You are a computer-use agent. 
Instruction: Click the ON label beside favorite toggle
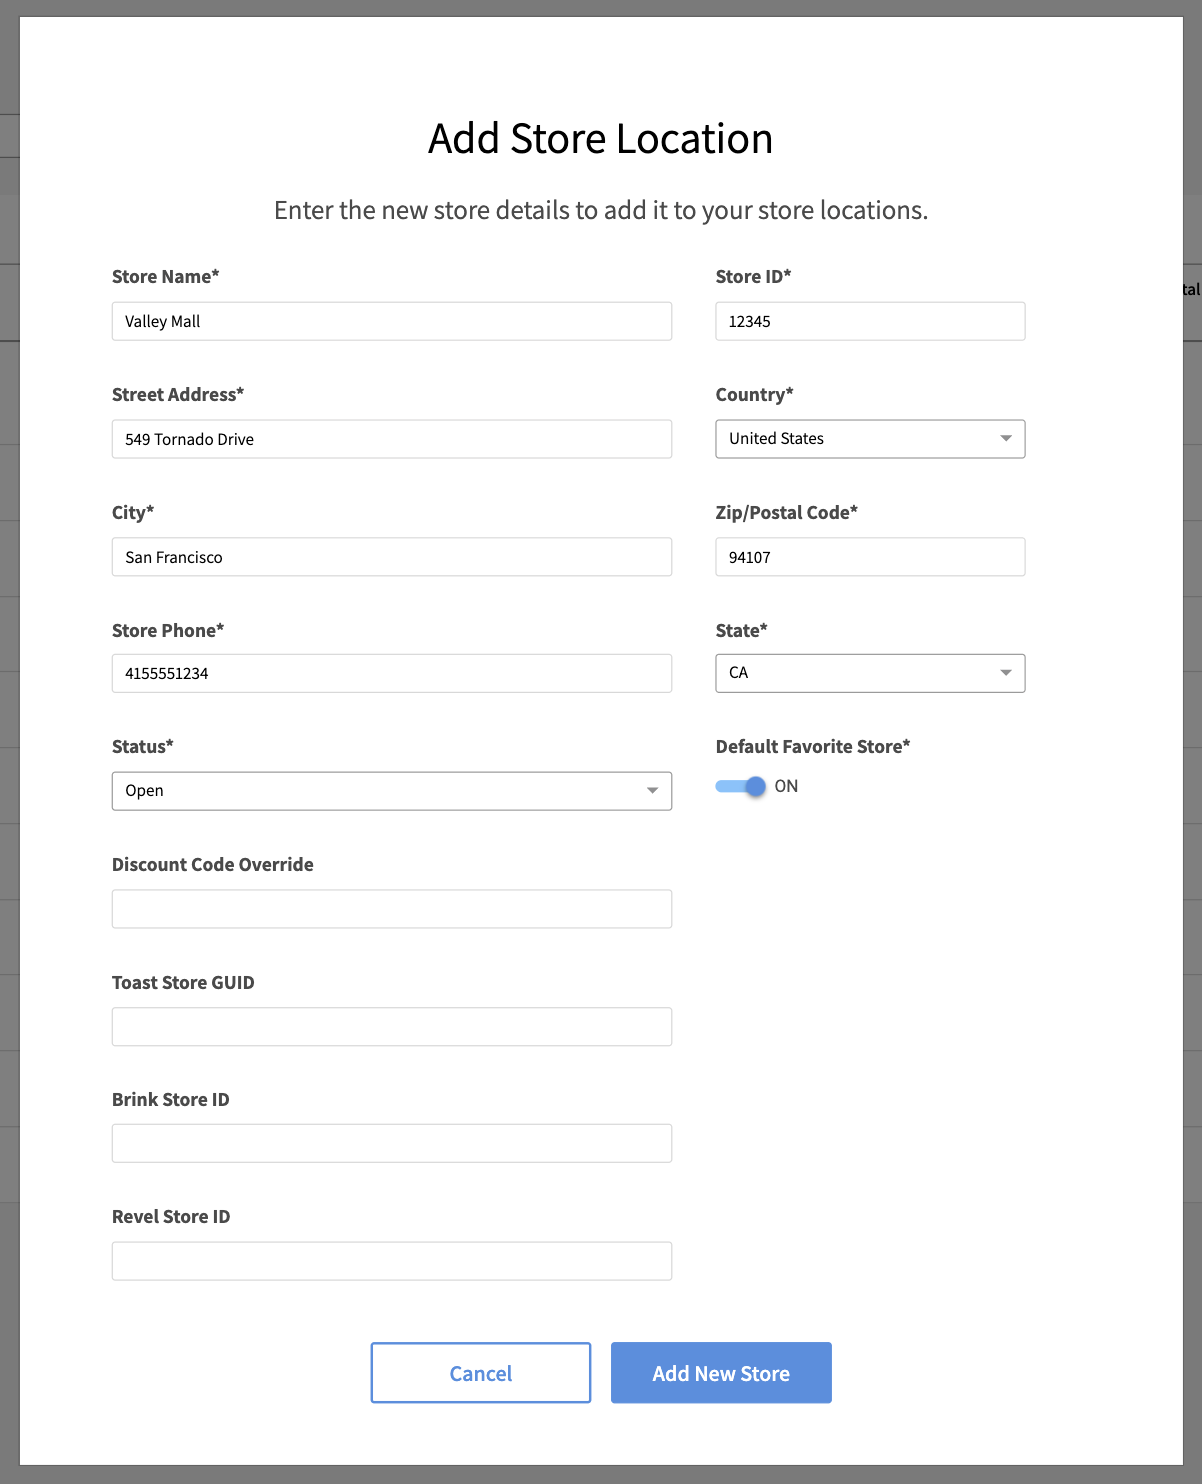coord(786,786)
